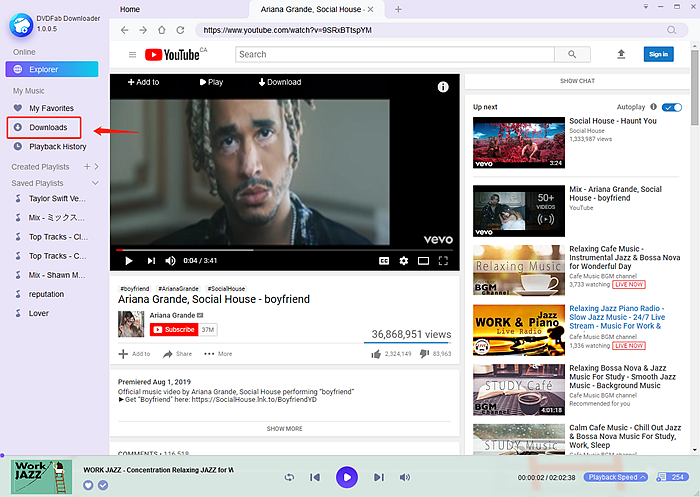Click Play in the video overlay bar

211,82
